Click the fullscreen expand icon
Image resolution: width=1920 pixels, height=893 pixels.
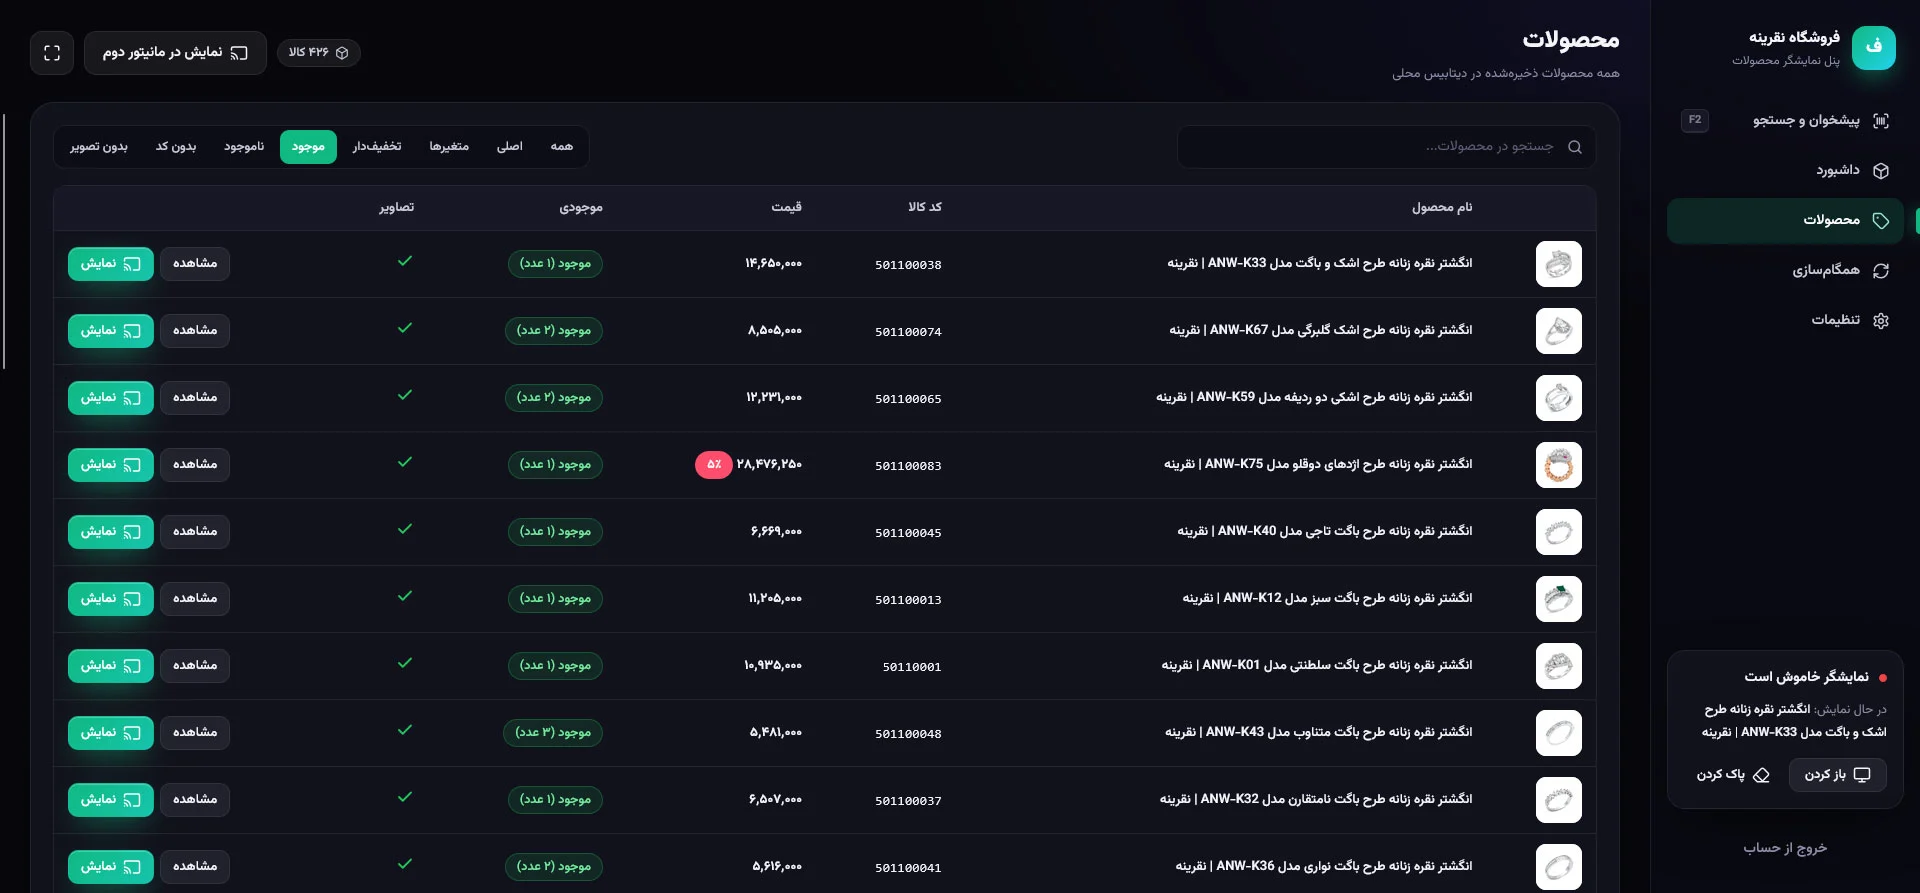pos(52,53)
